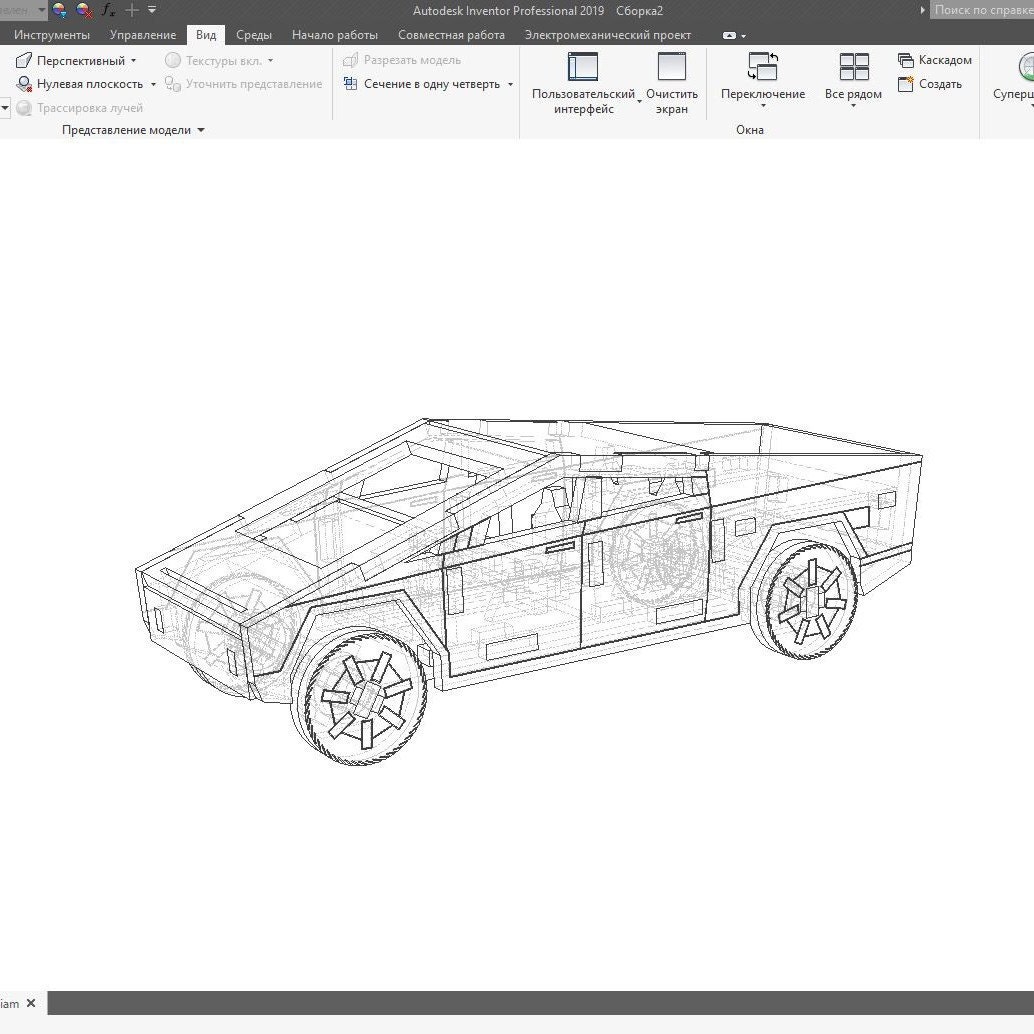Screen dimensions: 1034x1034
Task: Expand Пользовательский интерфейс dropdown arrow
Action: (x=639, y=102)
